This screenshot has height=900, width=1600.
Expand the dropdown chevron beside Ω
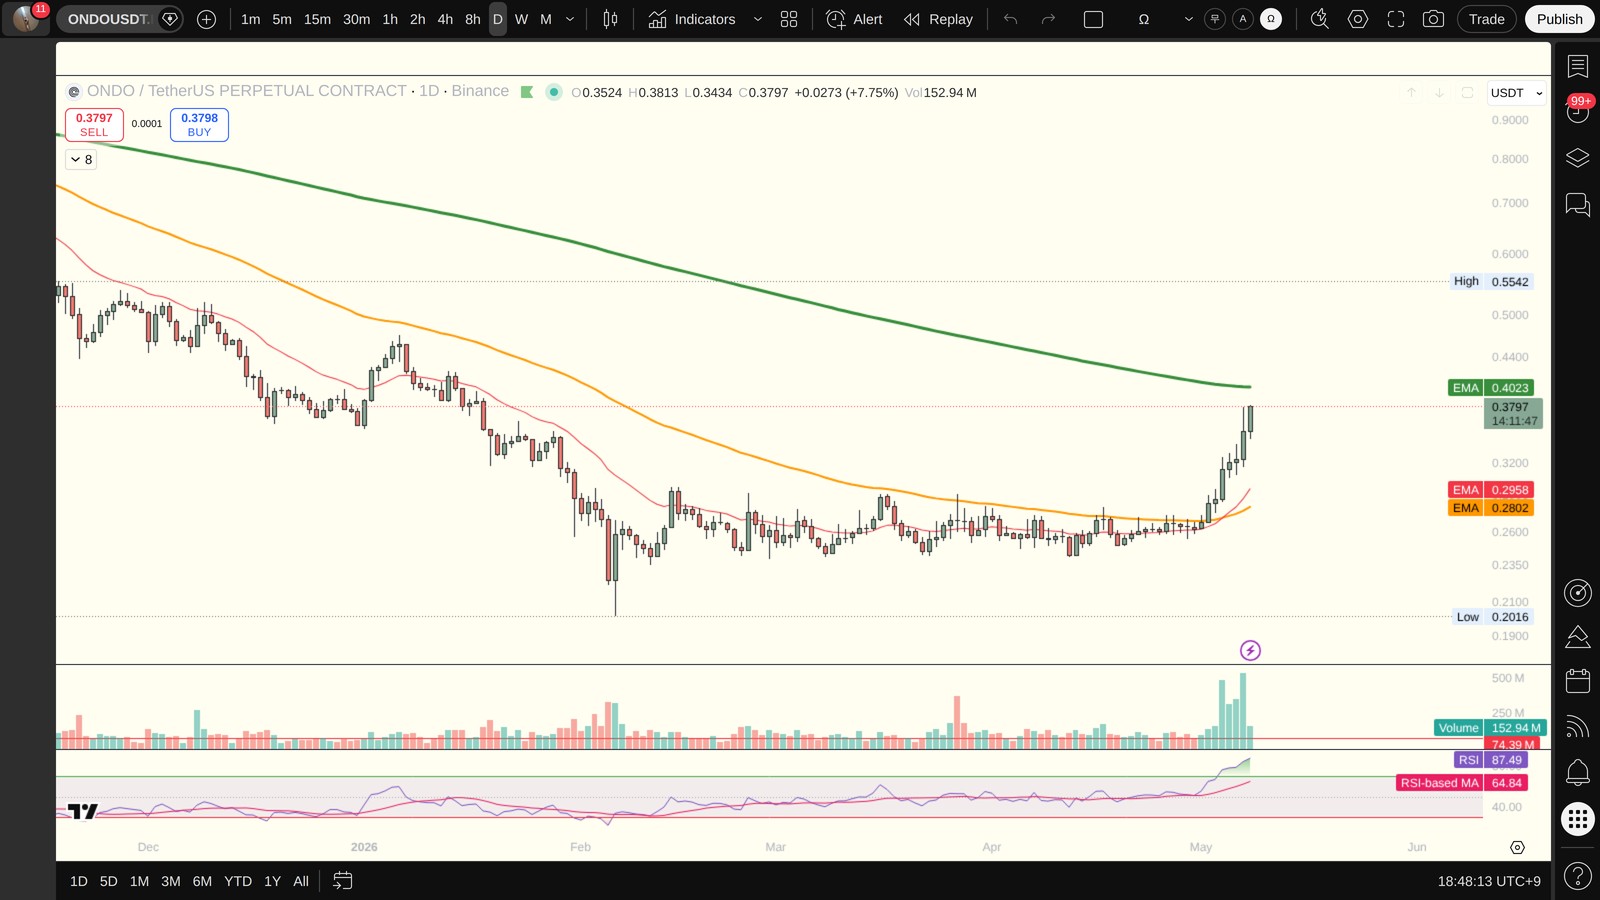[1189, 19]
